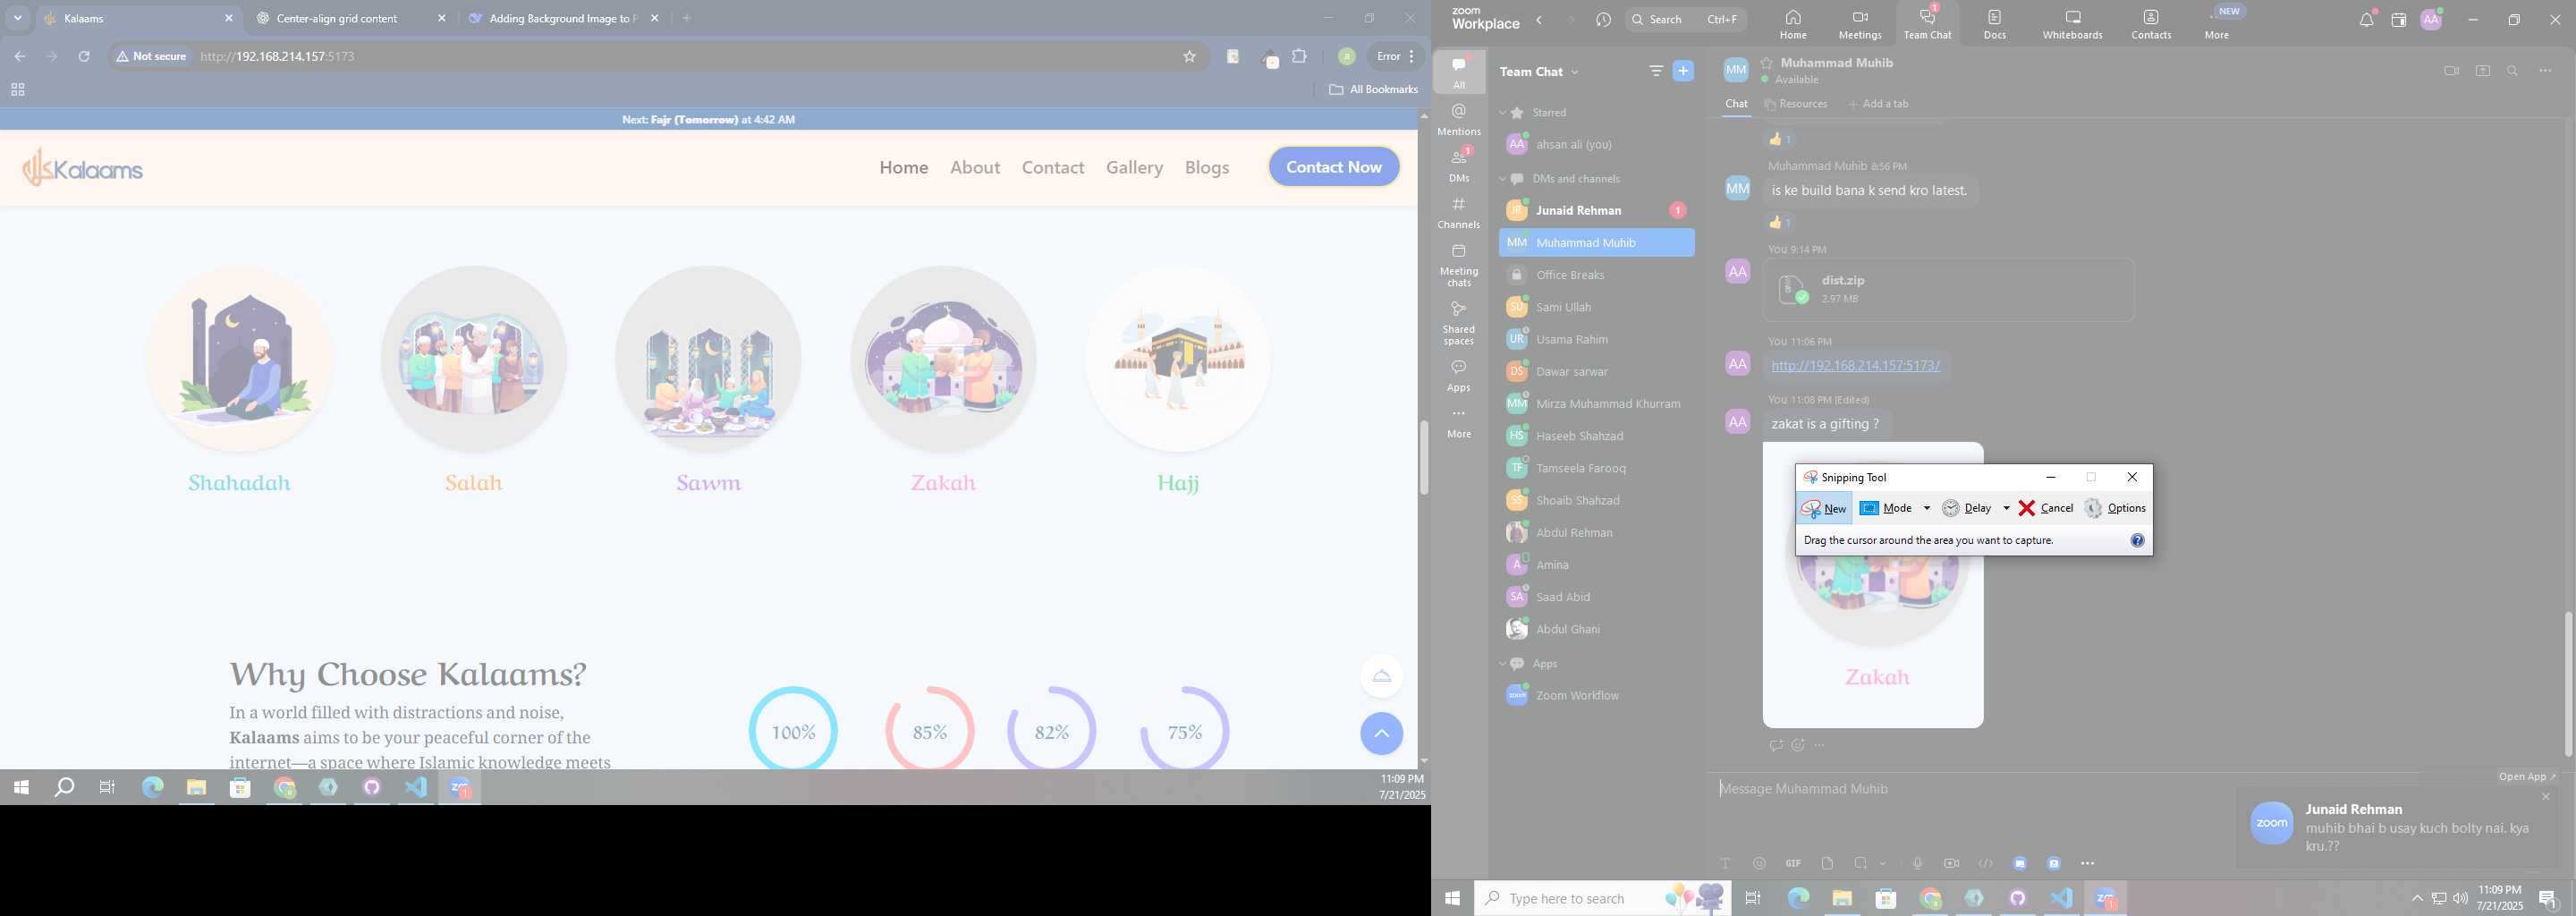
Task: Click the Zoom chat vertical scrollbar
Action: pyautogui.click(x=2567, y=685)
